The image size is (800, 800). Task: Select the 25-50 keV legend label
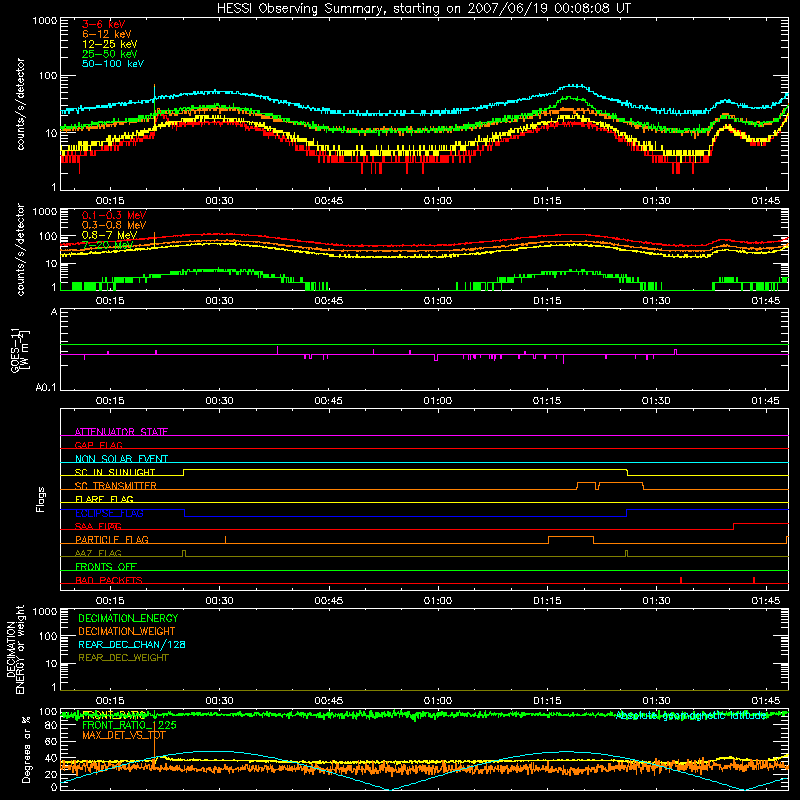coord(109,54)
